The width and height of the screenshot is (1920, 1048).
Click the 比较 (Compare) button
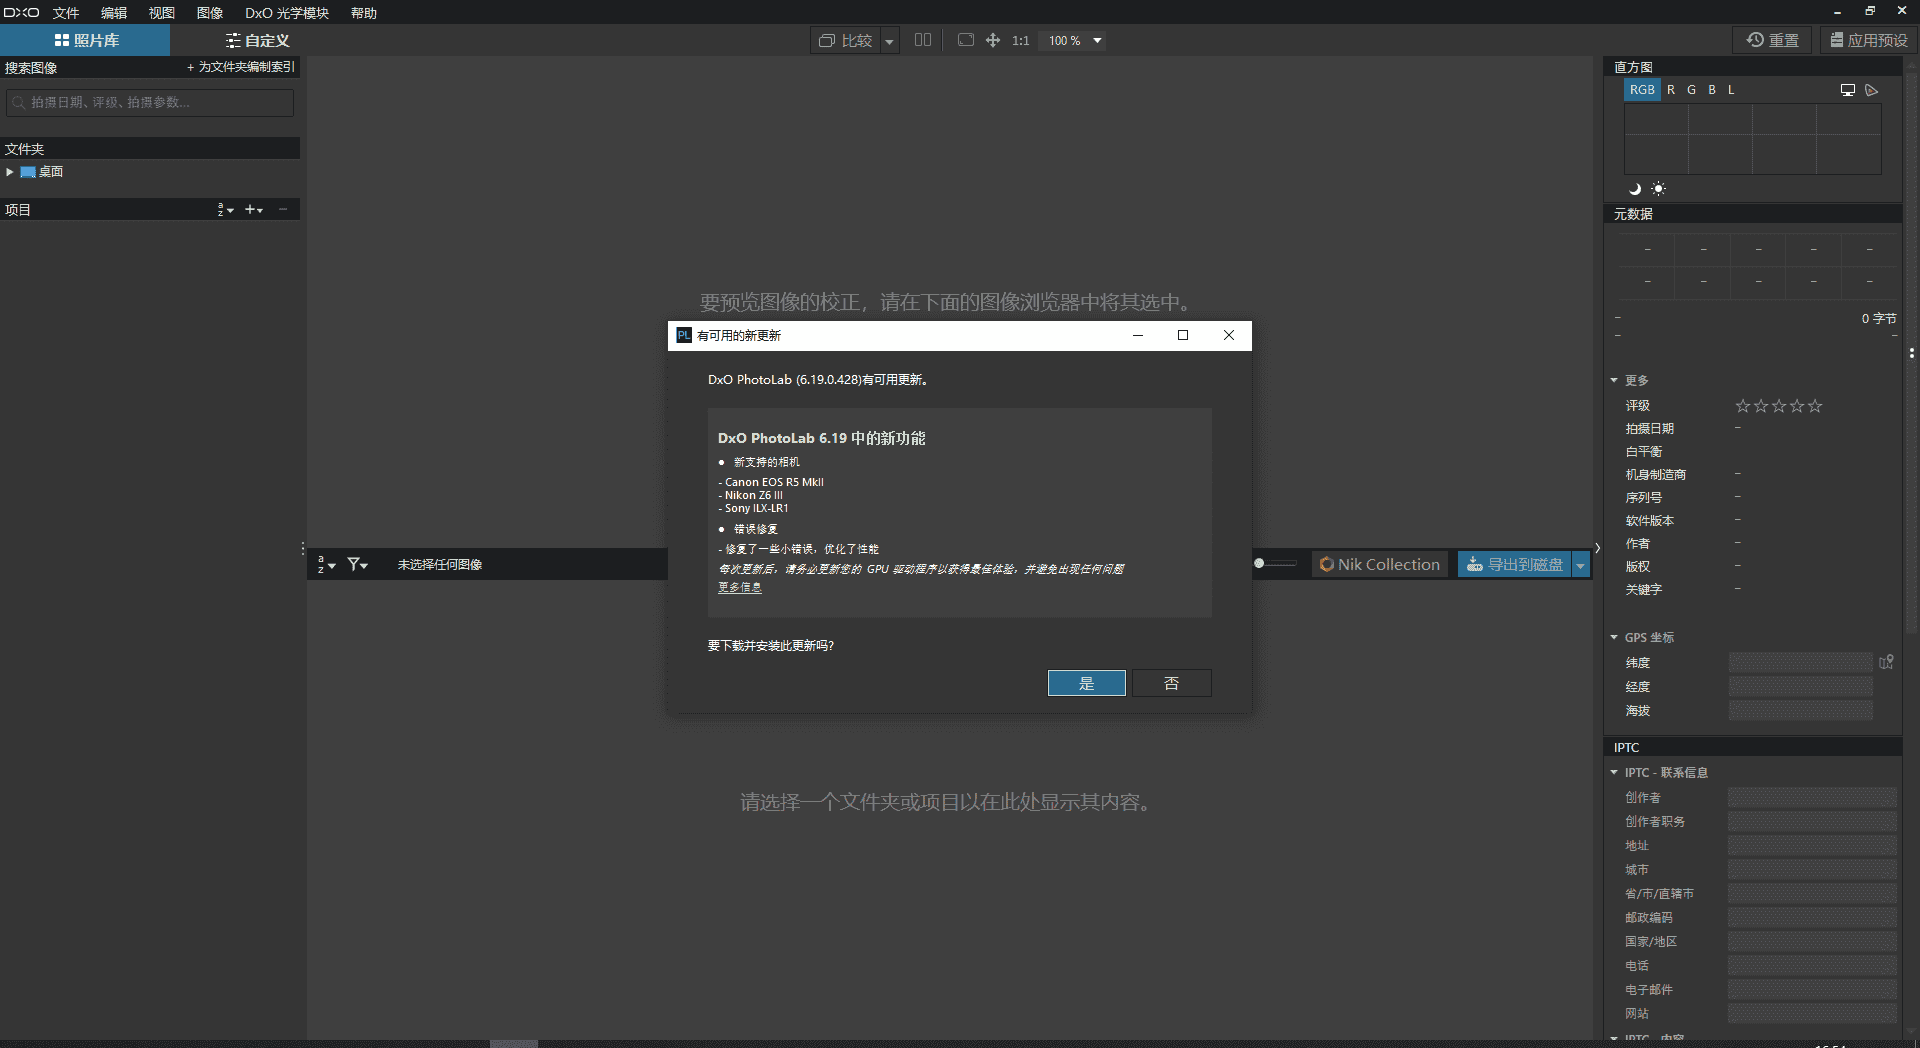[846, 40]
